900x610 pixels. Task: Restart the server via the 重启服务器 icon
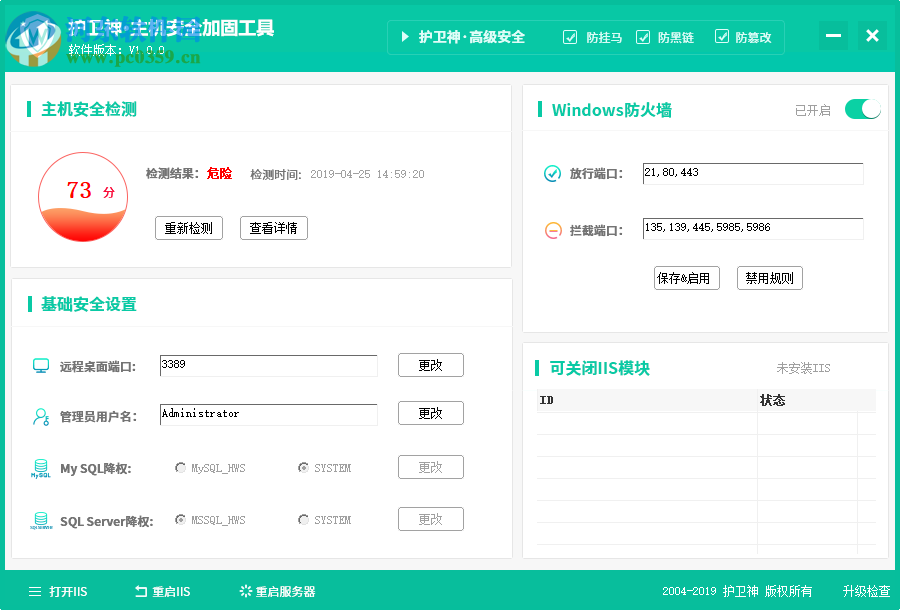pos(245,591)
